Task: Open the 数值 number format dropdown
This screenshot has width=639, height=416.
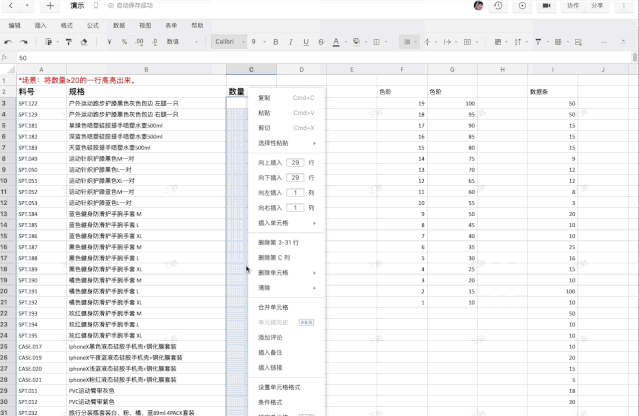Action: pyautogui.click(x=182, y=42)
